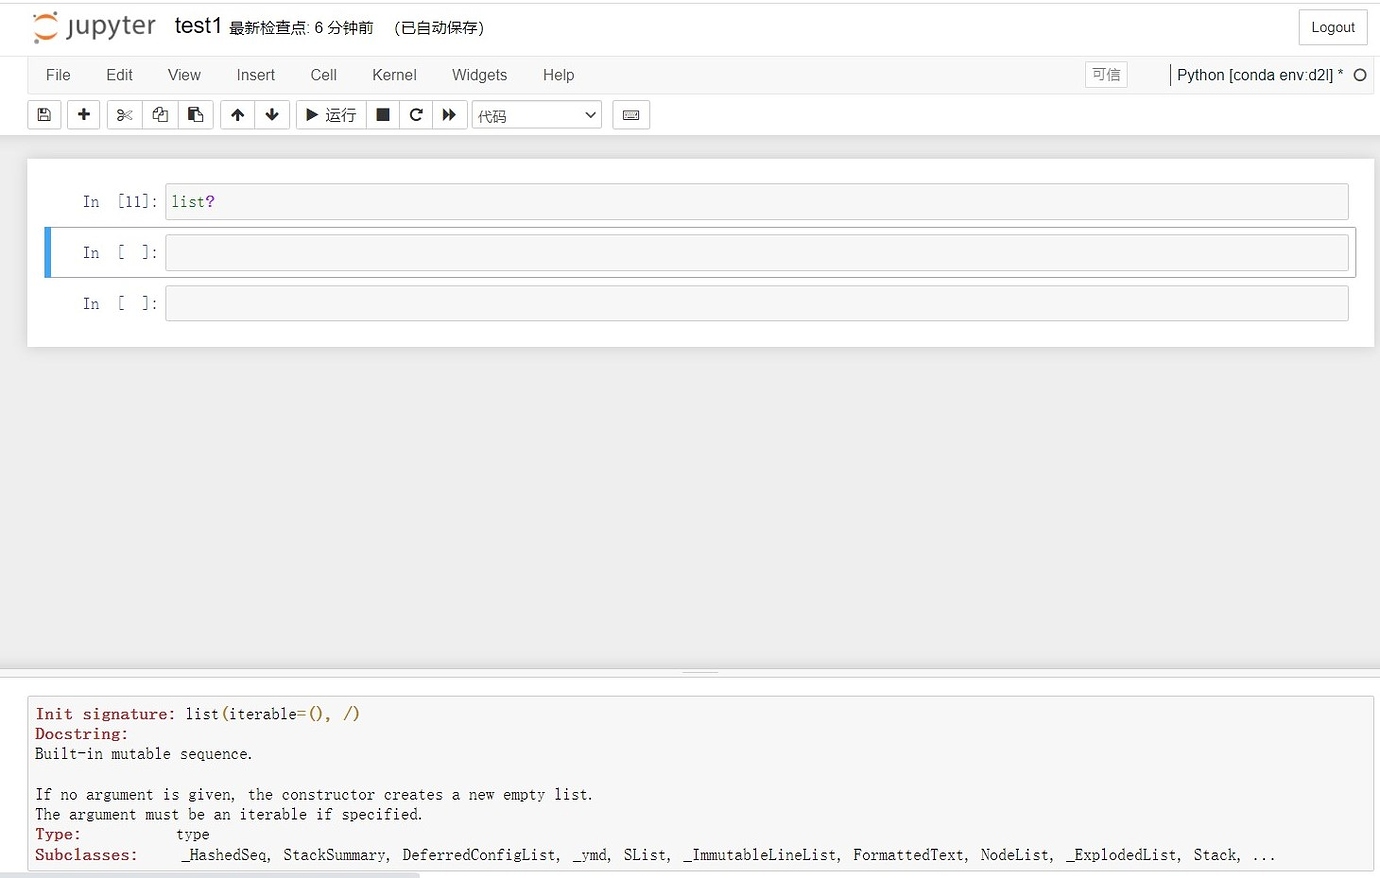Click the 可信 trust indicator
Screen dimensions: 1380x878
pyautogui.click(x=1105, y=74)
